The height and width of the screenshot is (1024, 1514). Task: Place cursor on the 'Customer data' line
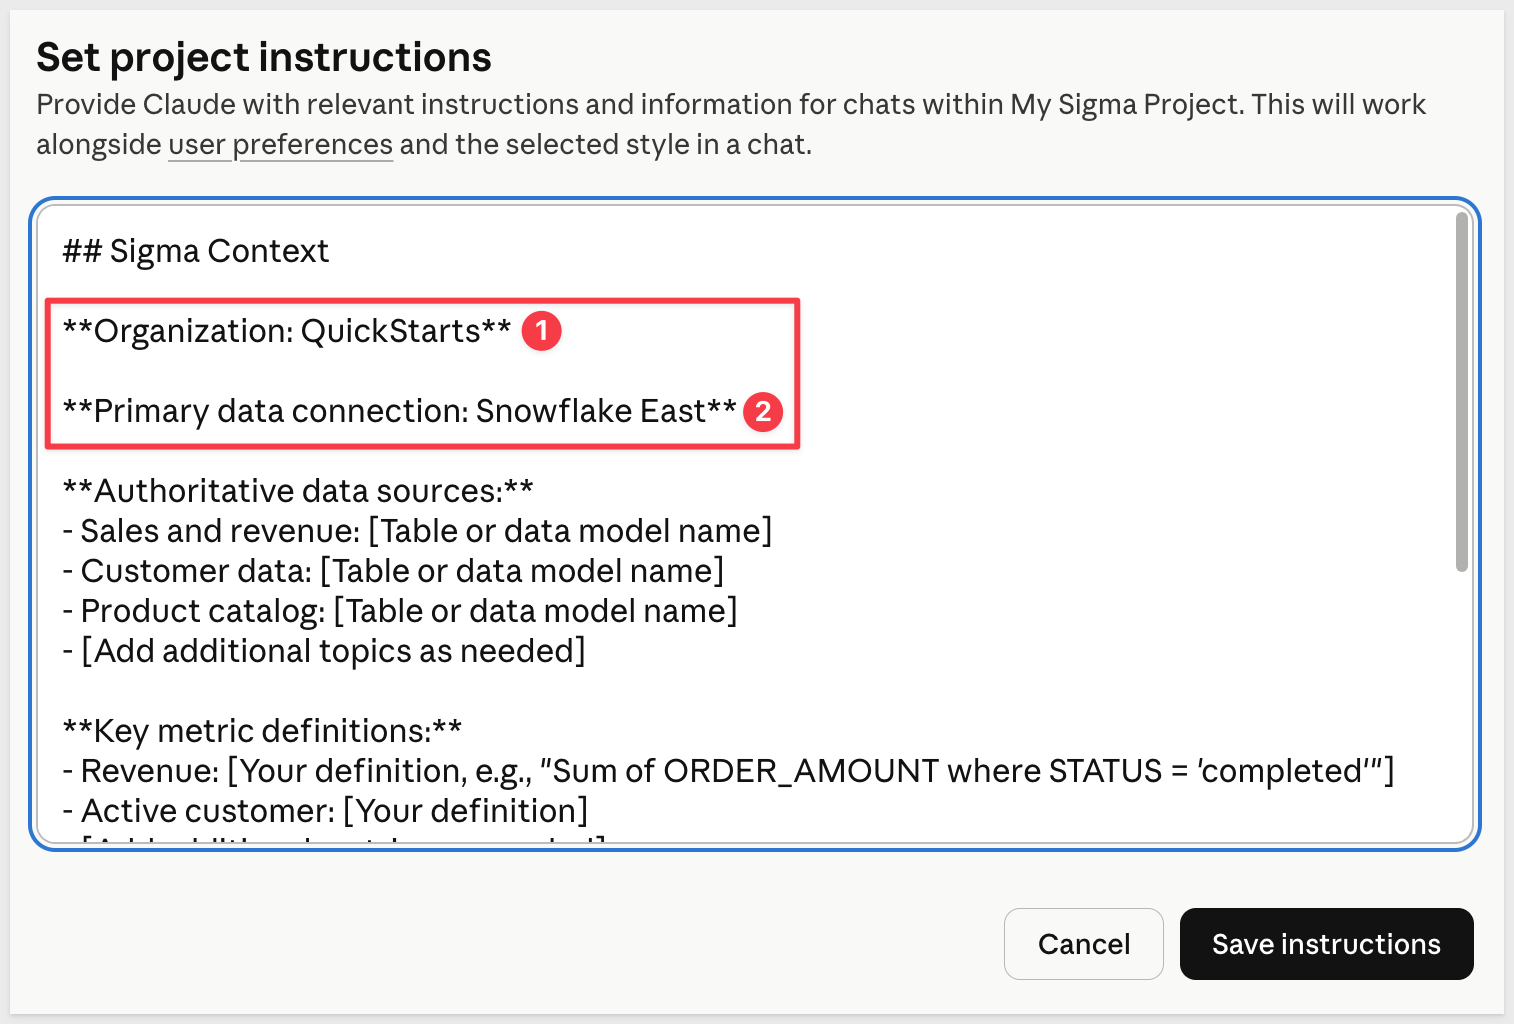pyautogui.click(x=393, y=571)
